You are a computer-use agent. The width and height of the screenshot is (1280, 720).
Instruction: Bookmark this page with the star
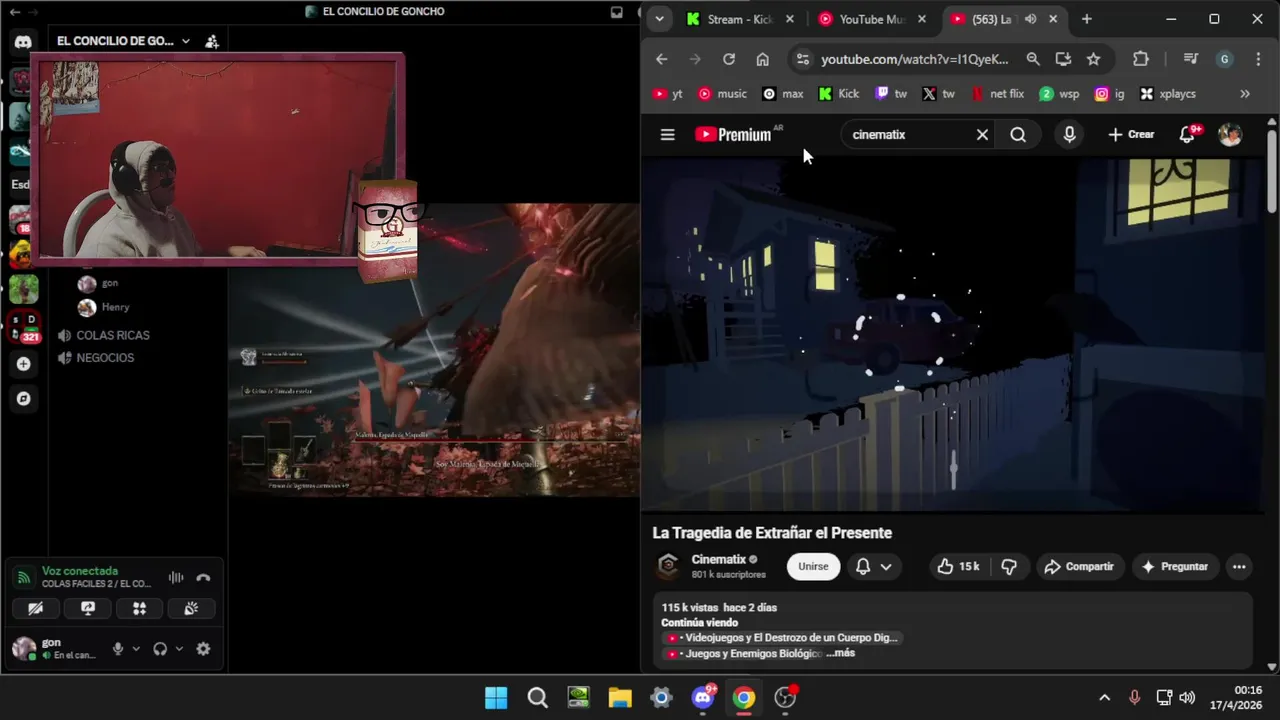click(1093, 59)
